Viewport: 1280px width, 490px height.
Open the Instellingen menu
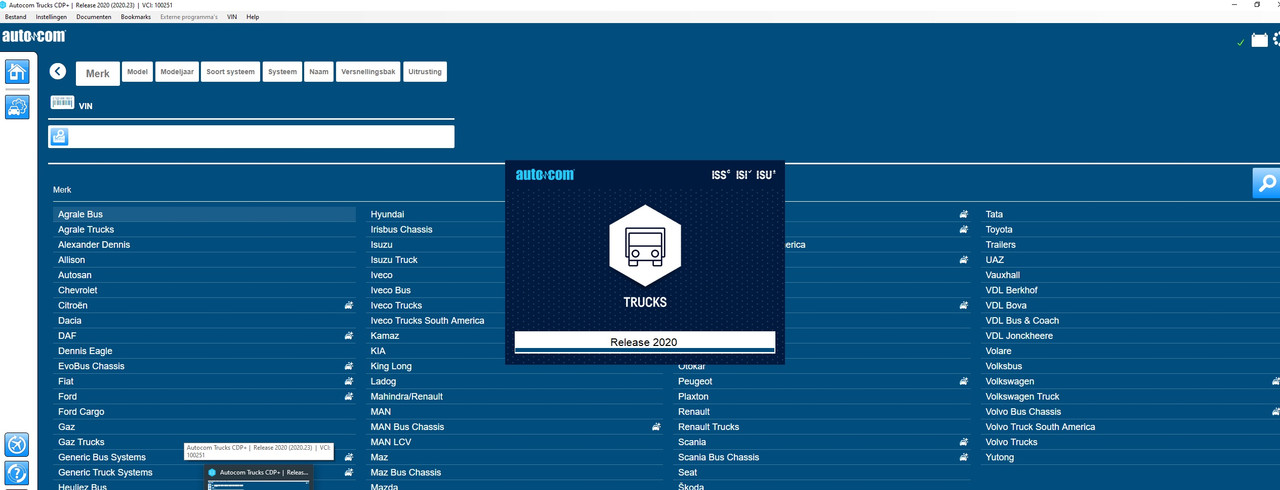tap(51, 17)
